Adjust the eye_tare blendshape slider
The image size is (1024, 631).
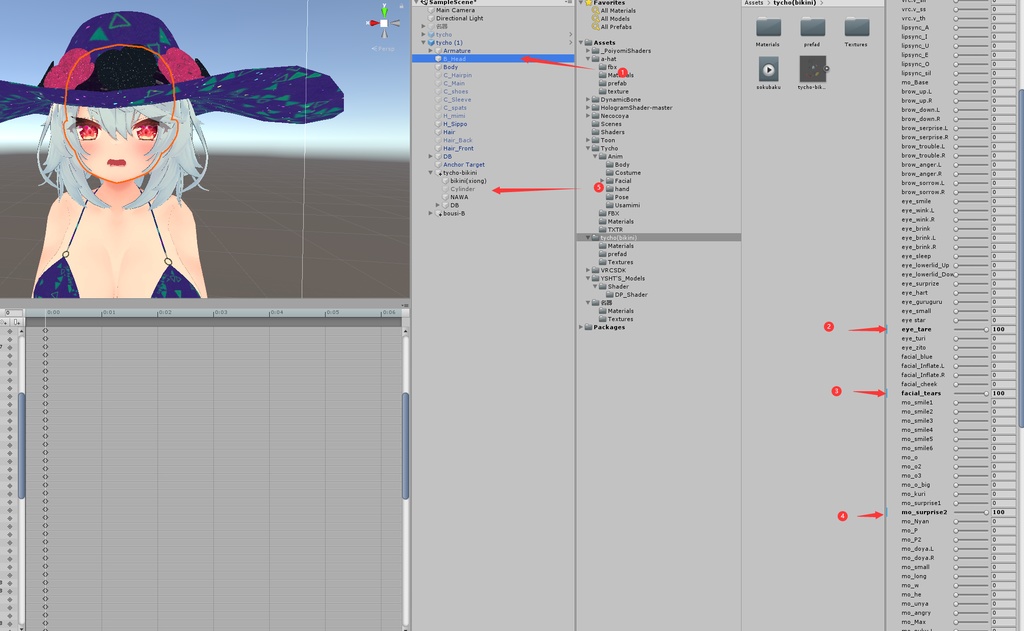click(971, 329)
